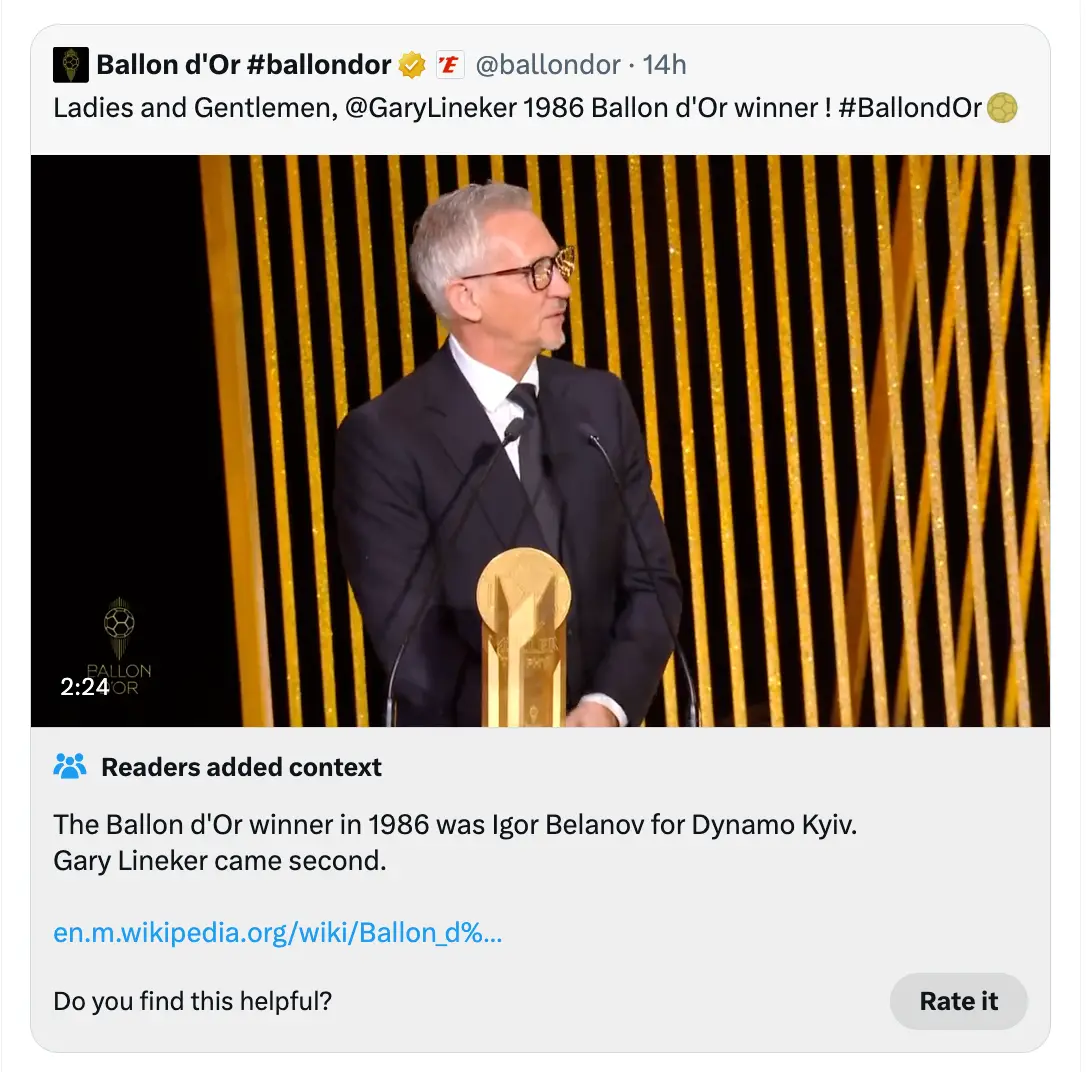Click the Ballon d'Or watermark on the video
1086x1072 pixels.
tap(121, 640)
